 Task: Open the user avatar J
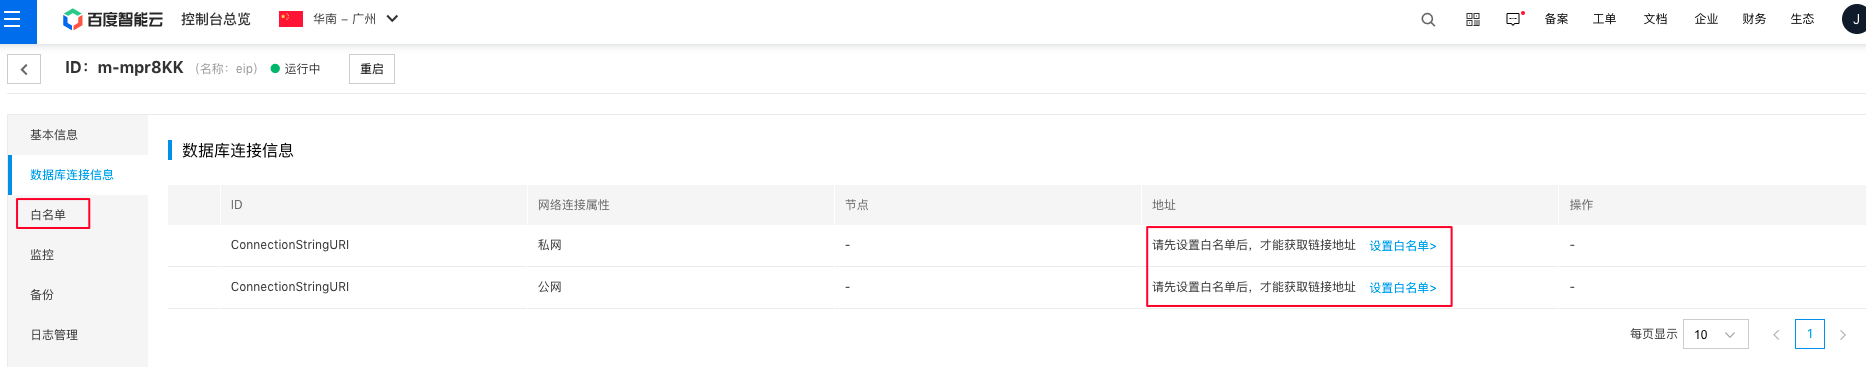[1855, 19]
